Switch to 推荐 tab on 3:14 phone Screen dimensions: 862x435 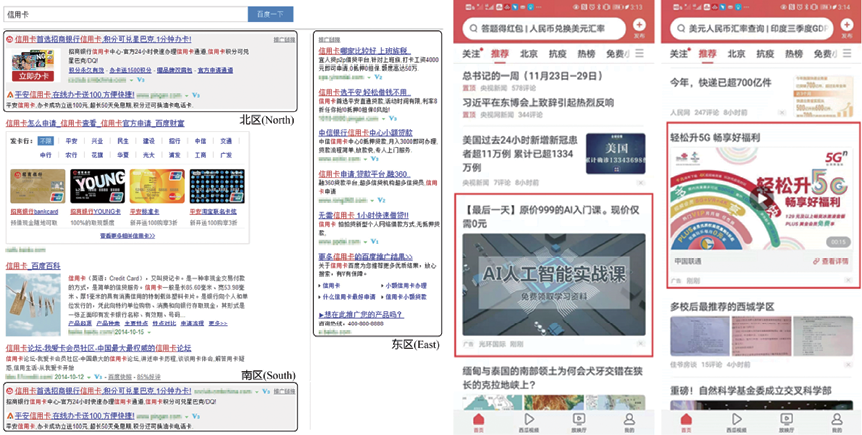pyautogui.click(x=708, y=54)
